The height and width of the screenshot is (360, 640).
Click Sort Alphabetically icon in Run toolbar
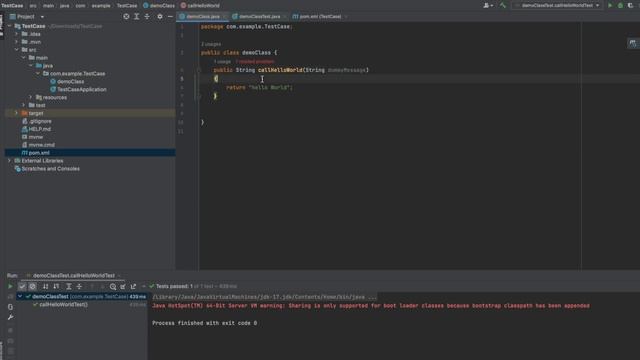[x=45, y=287]
